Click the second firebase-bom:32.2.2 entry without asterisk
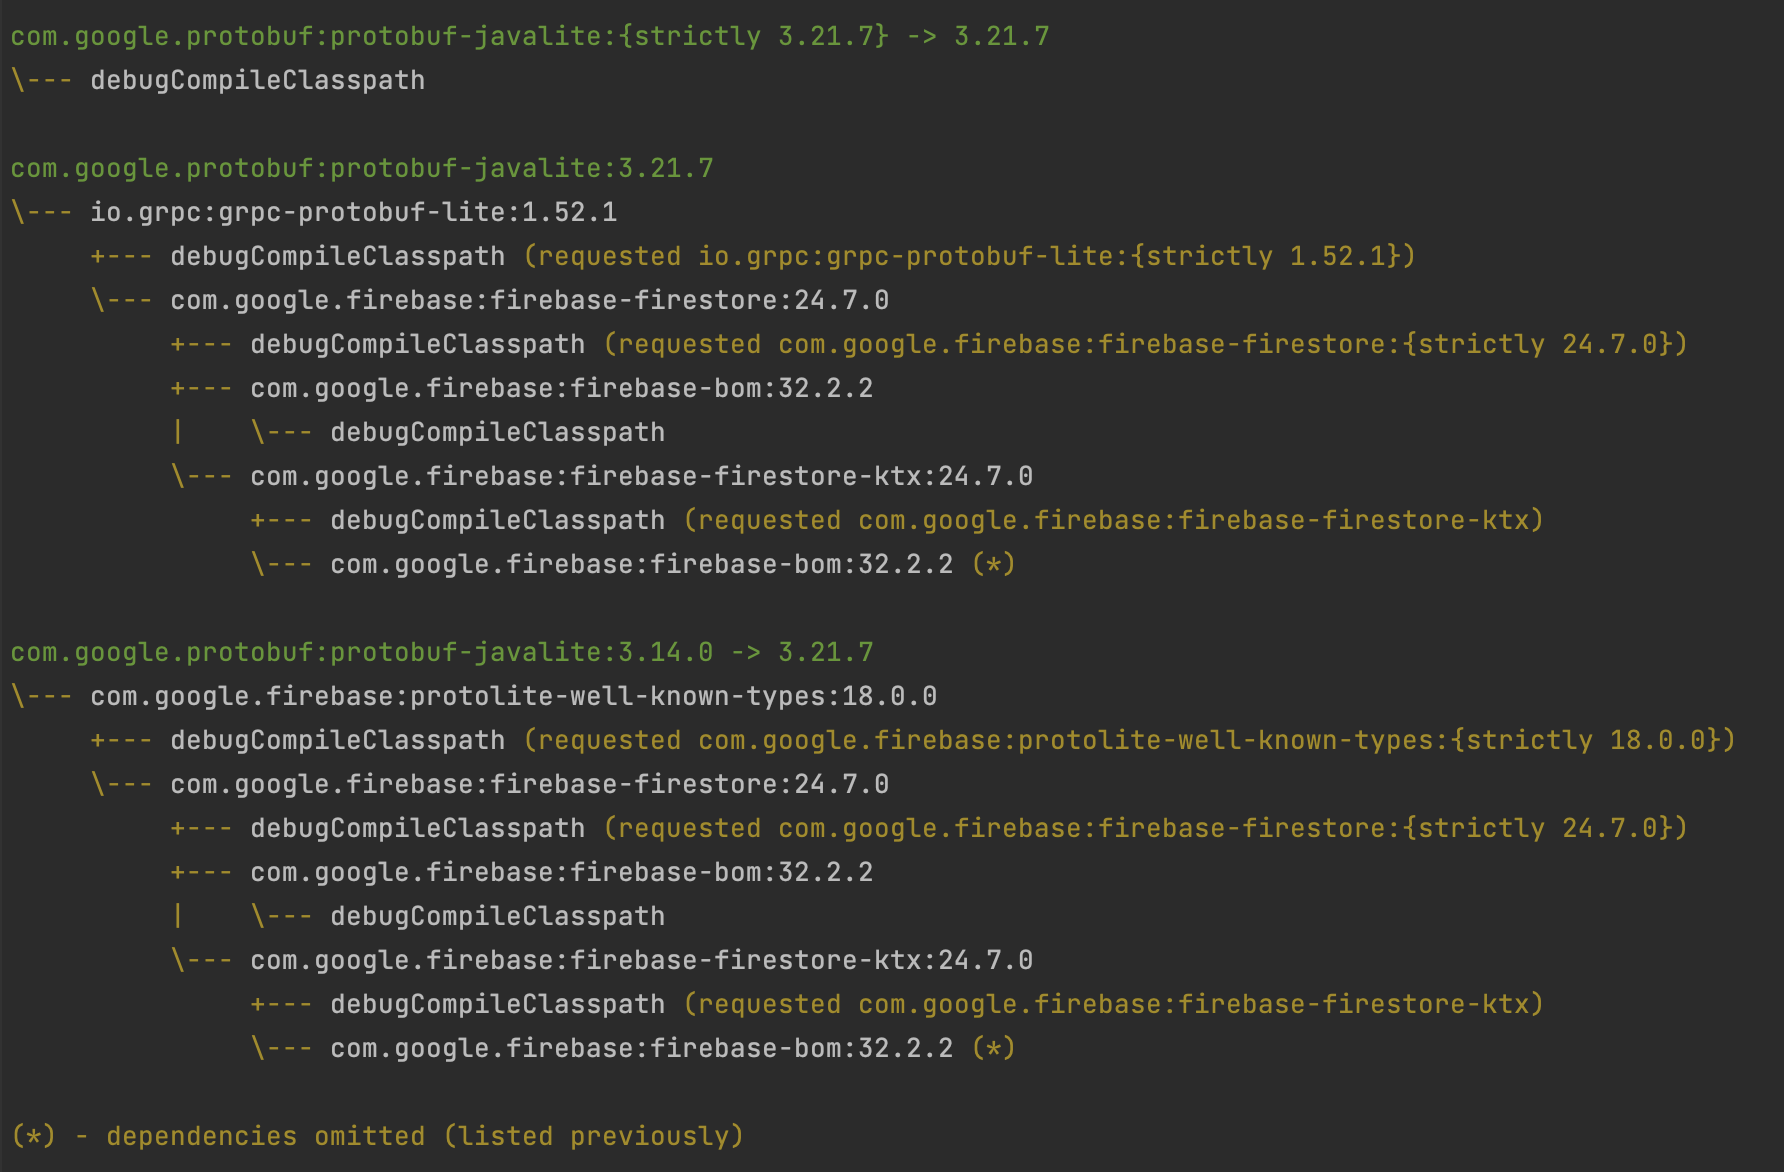This screenshot has width=1784, height=1172. pos(562,872)
